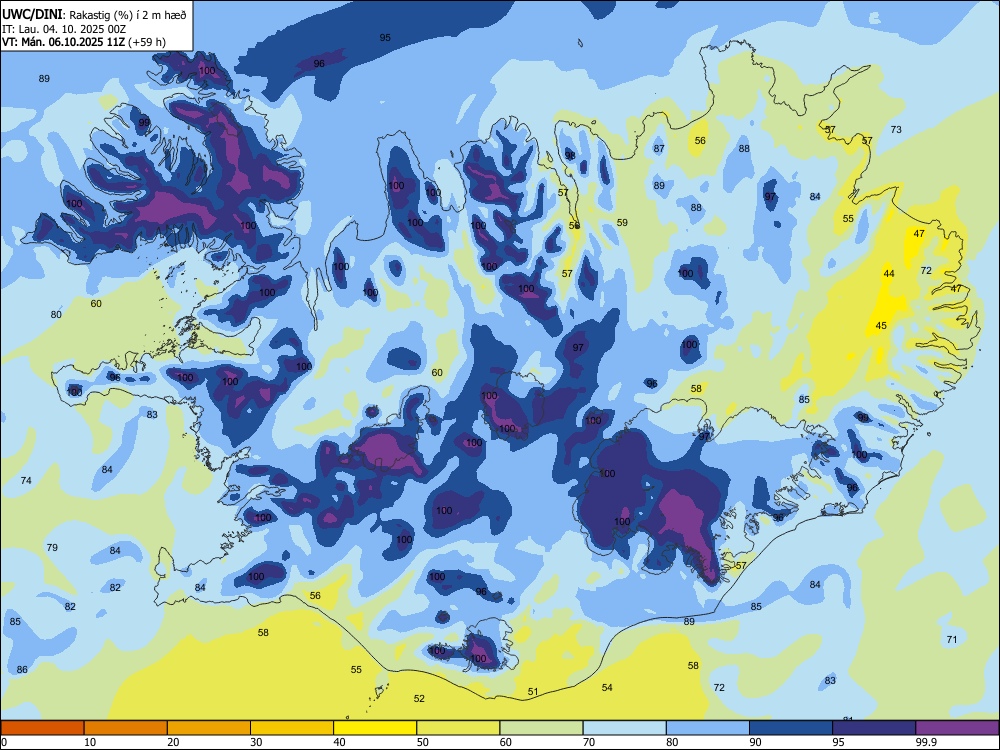Screen dimensions: 1000x750
Task: Click the humidity value 71 over the sea
Action: [952, 639]
